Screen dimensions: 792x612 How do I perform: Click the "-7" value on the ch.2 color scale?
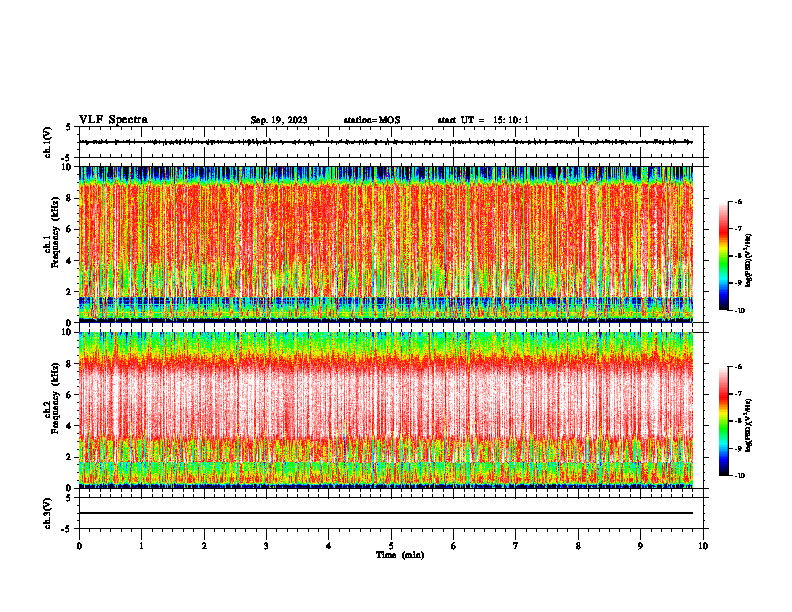738,394
